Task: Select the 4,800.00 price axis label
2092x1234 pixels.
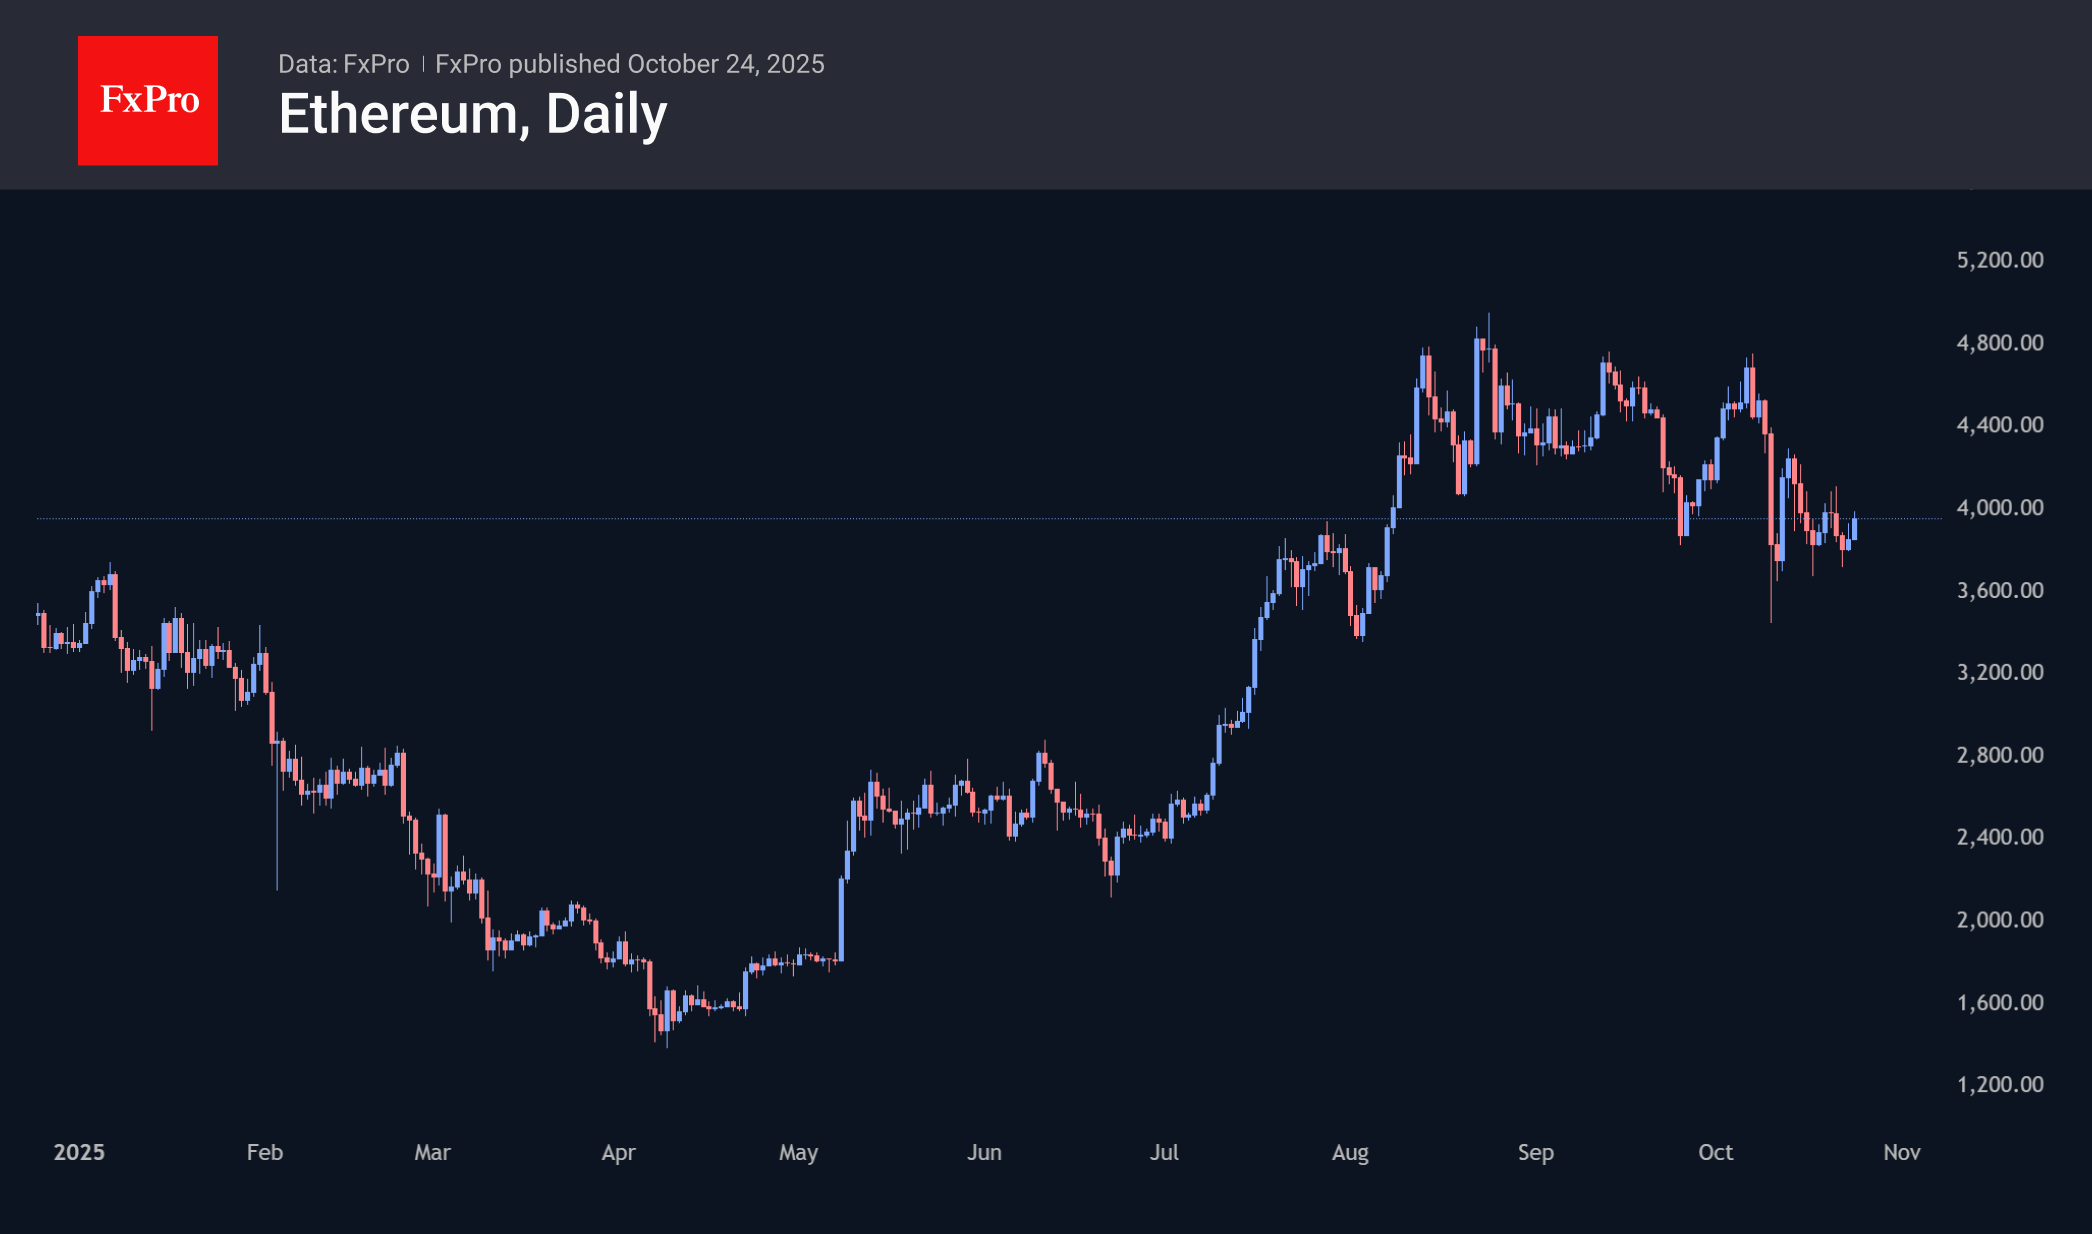Action: (1999, 343)
